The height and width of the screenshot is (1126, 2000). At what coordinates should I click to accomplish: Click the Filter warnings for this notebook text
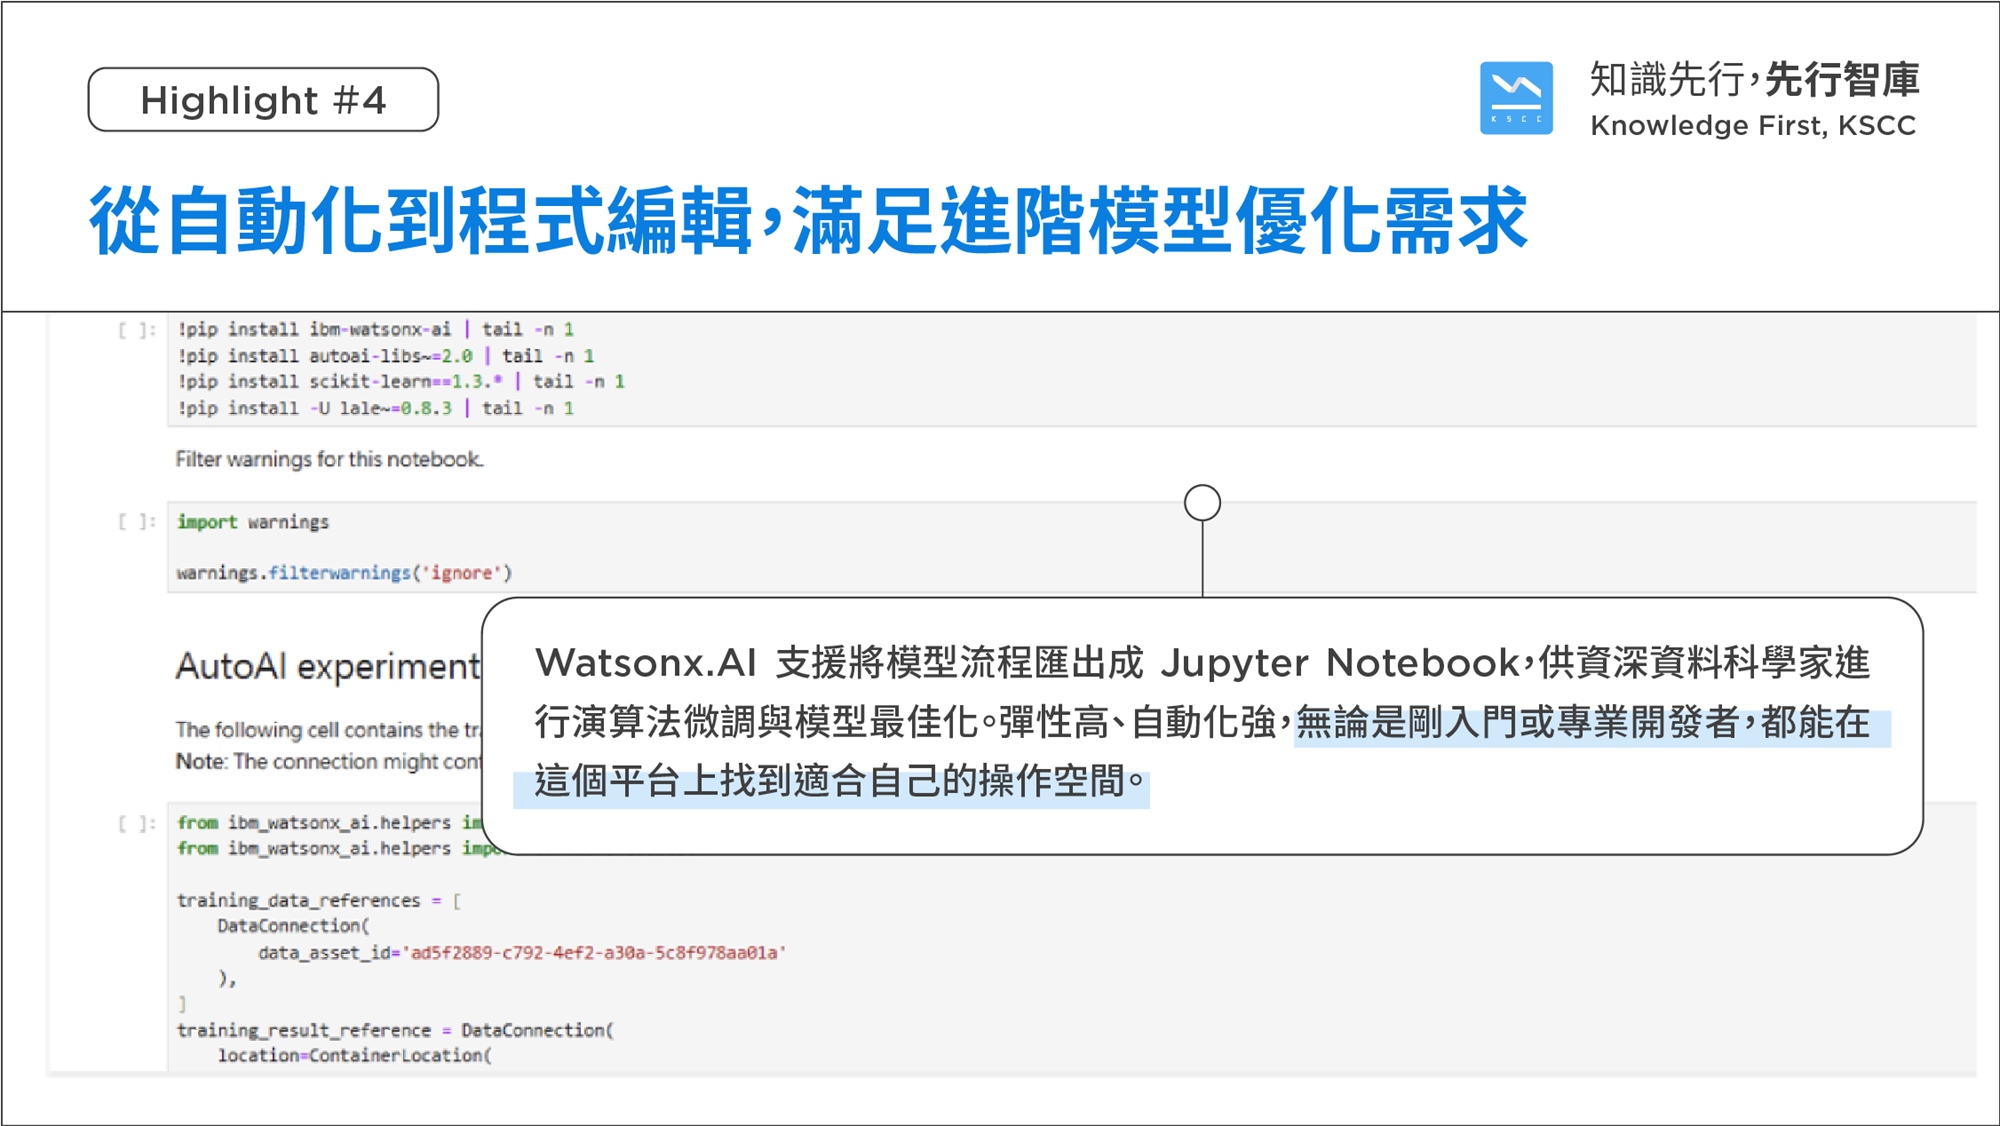coord(329,459)
